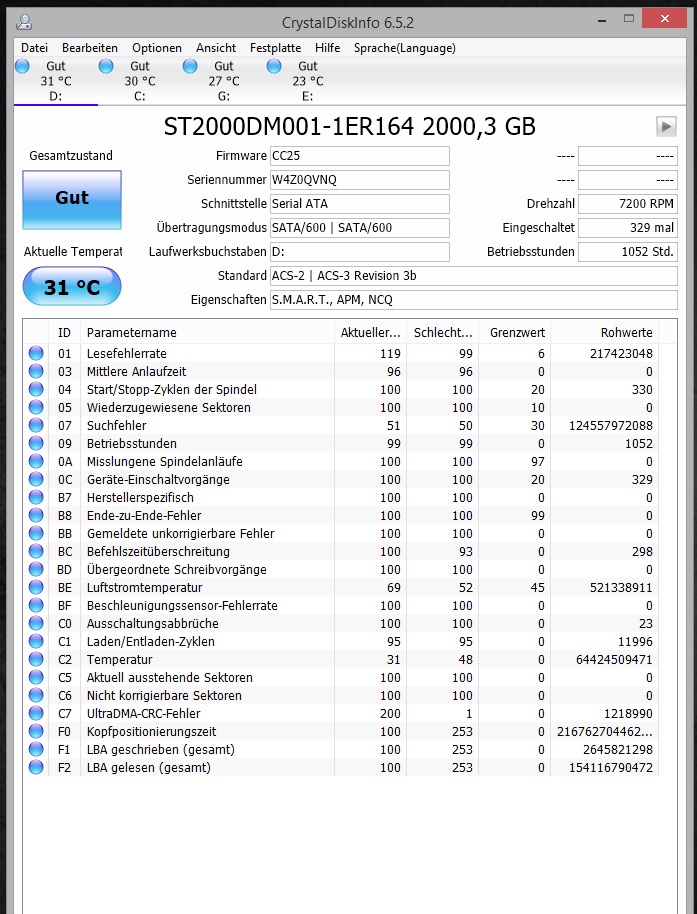Click the blue Gut health status button

[x=72, y=199]
